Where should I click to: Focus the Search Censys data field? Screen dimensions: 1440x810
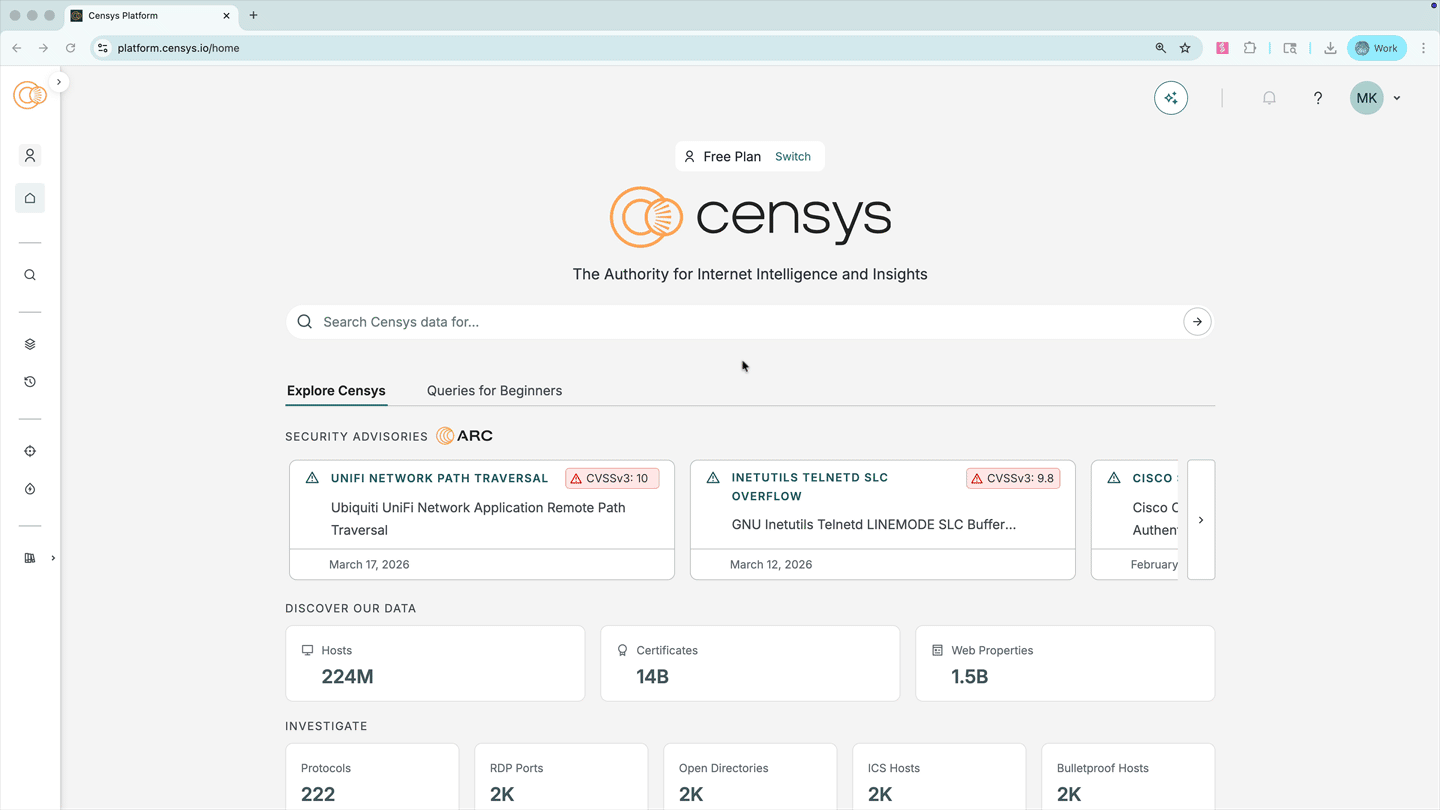pos(750,322)
